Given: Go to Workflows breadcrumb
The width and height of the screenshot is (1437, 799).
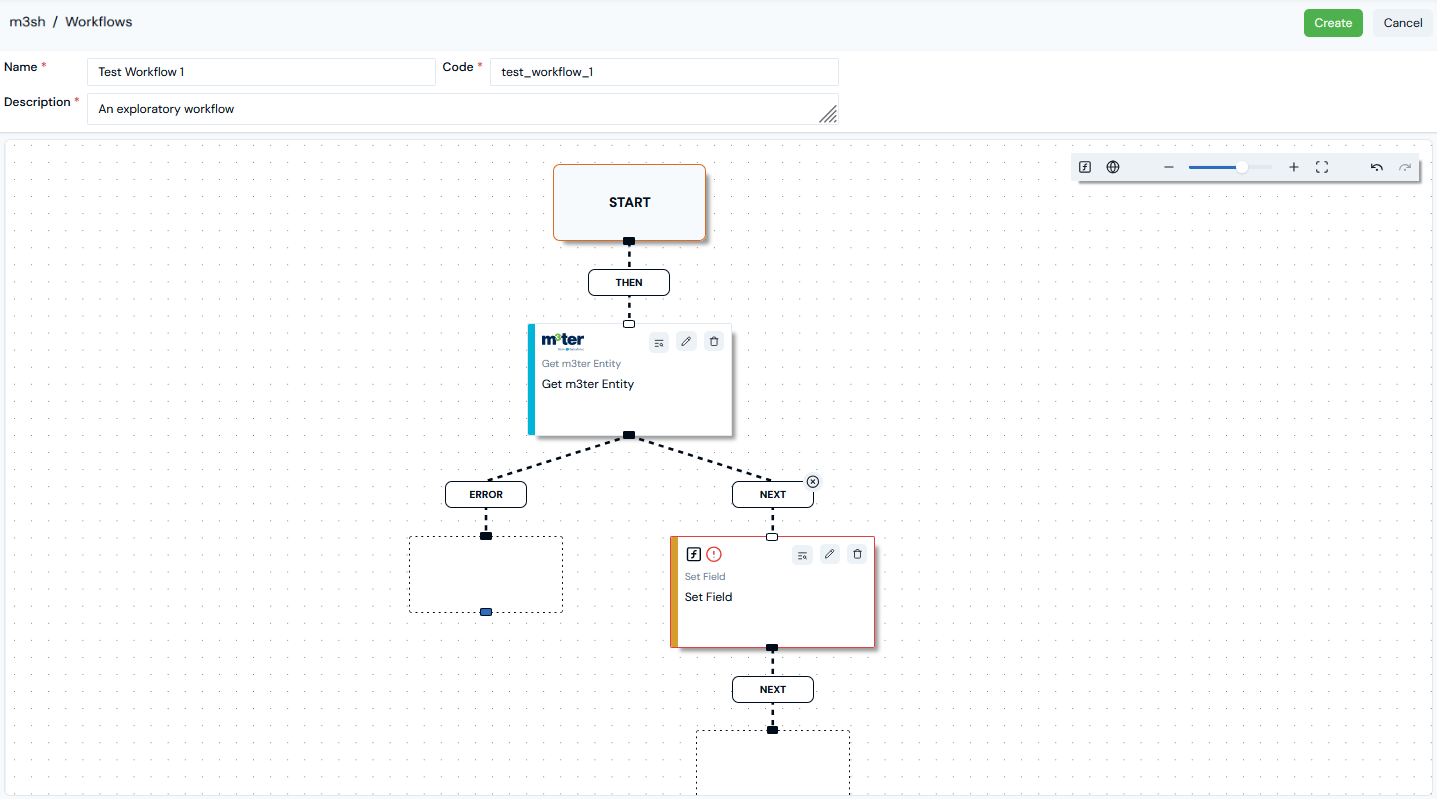Looking at the screenshot, I should click(x=99, y=21).
